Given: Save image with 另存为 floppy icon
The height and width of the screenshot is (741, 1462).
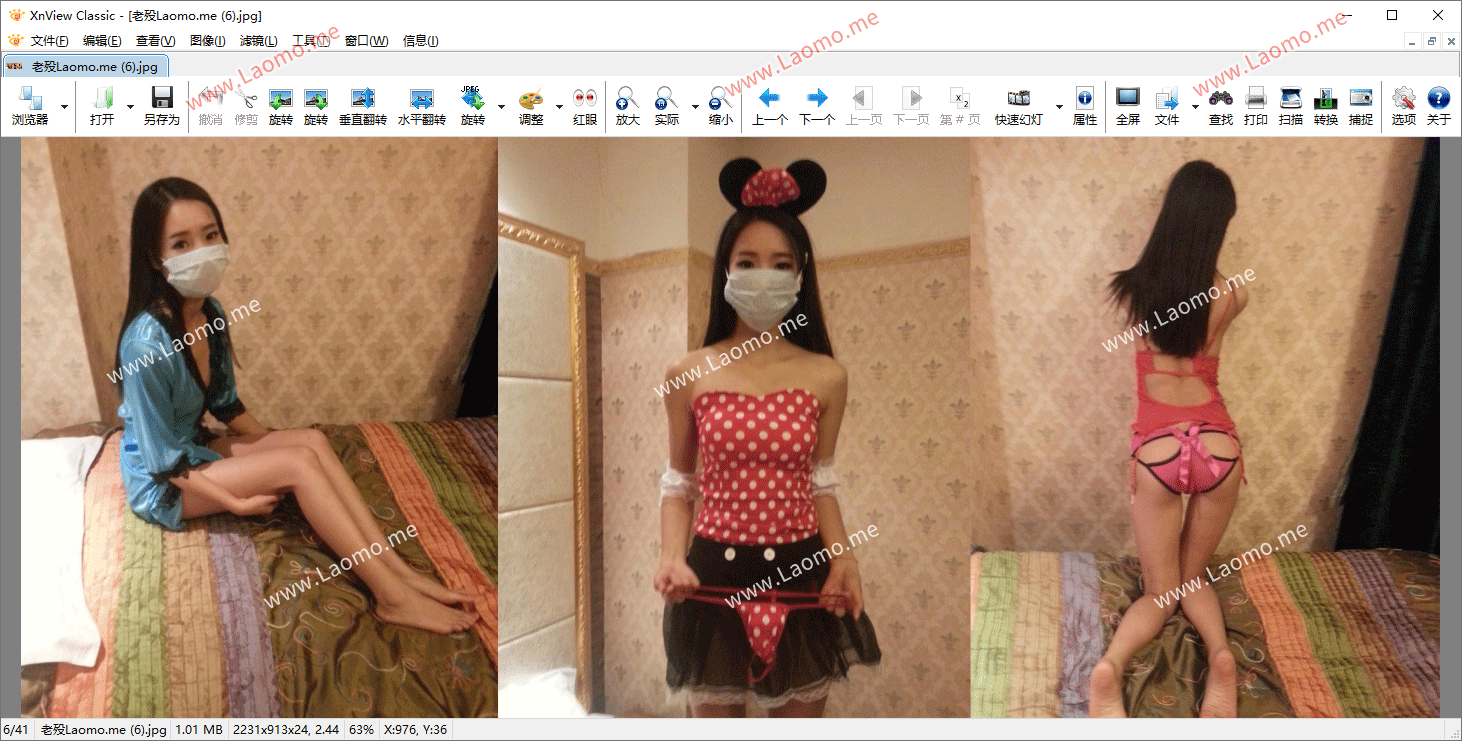Looking at the screenshot, I should pos(161,106).
